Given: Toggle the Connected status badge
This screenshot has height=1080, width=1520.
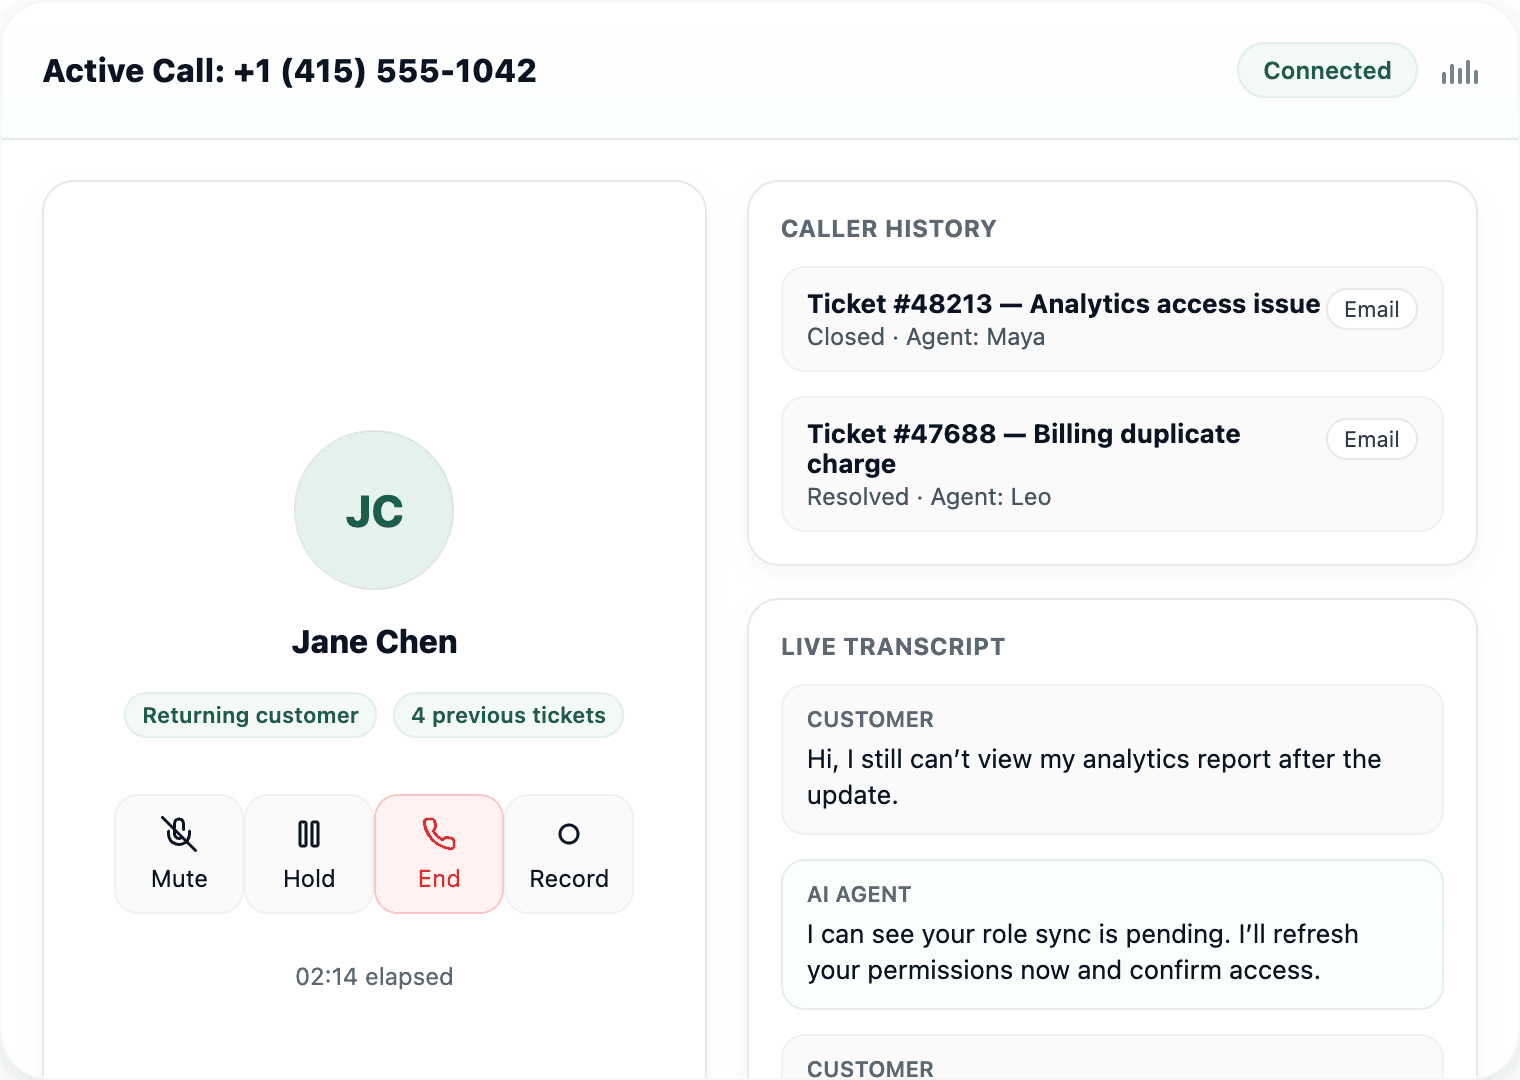Looking at the screenshot, I should [1327, 70].
